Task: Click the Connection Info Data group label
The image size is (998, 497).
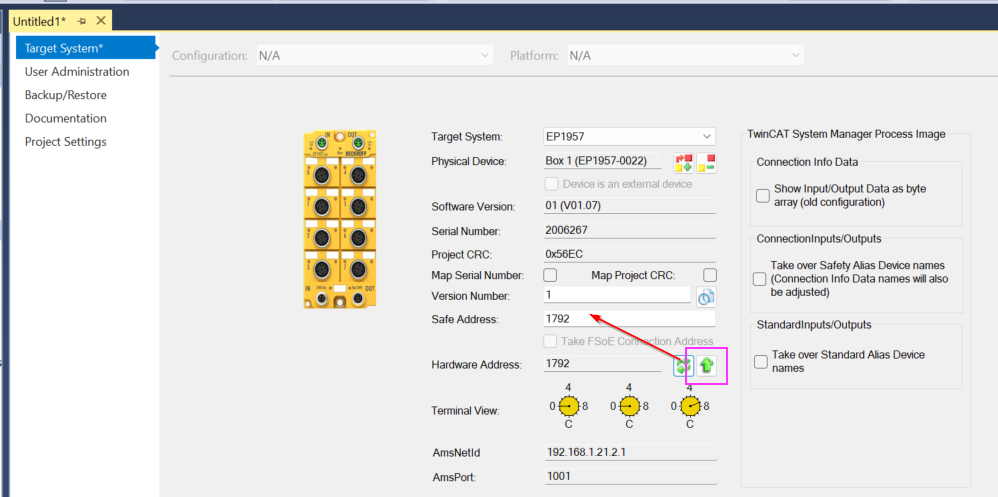Action: coord(807,162)
